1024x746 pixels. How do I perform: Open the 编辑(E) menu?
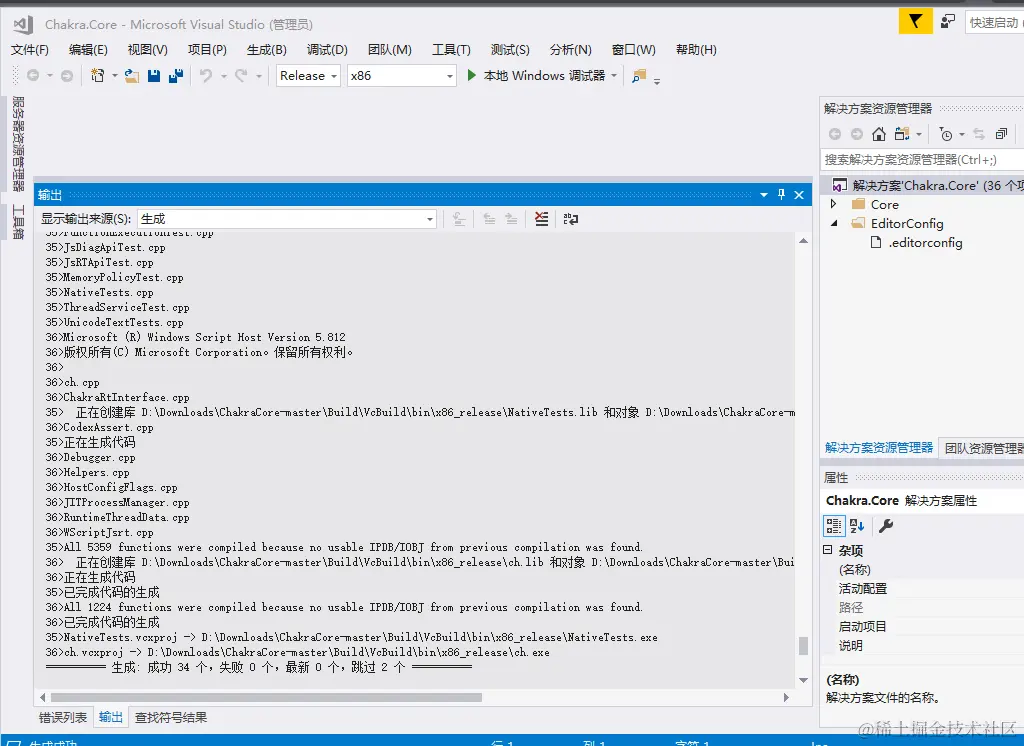(88, 50)
